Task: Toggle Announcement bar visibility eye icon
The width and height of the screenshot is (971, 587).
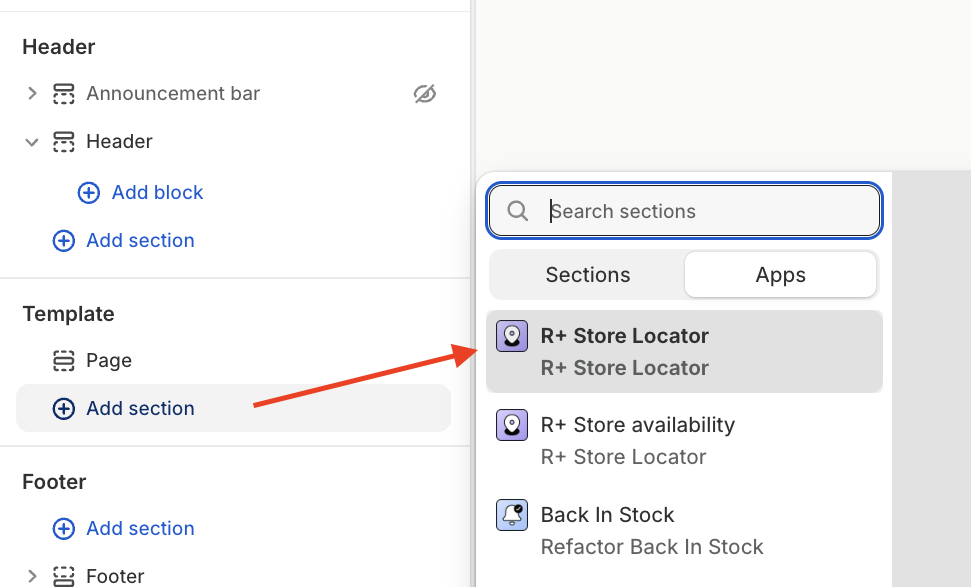Action: 425,93
